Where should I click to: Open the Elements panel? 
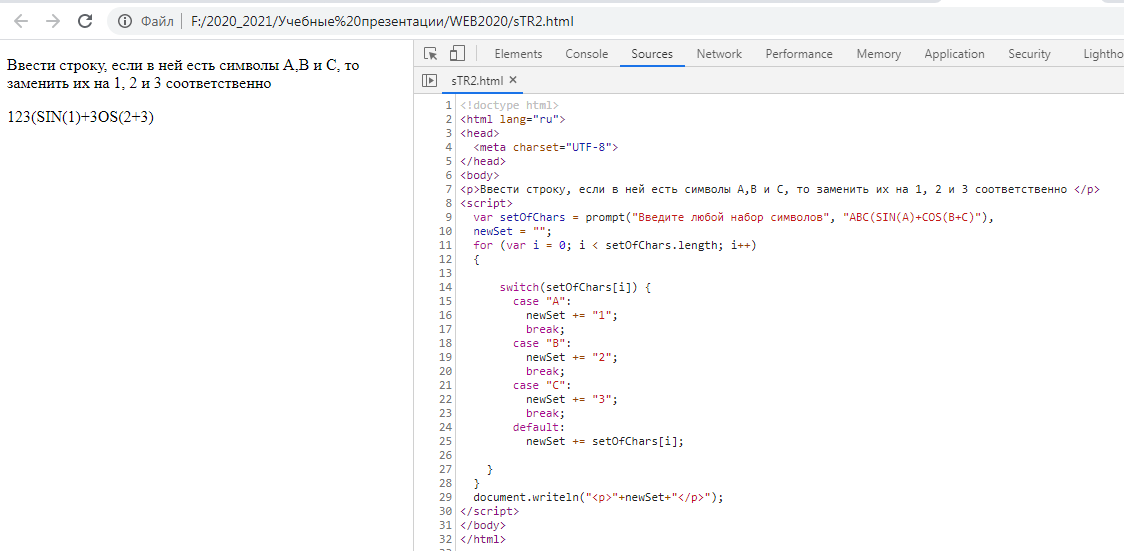point(518,54)
